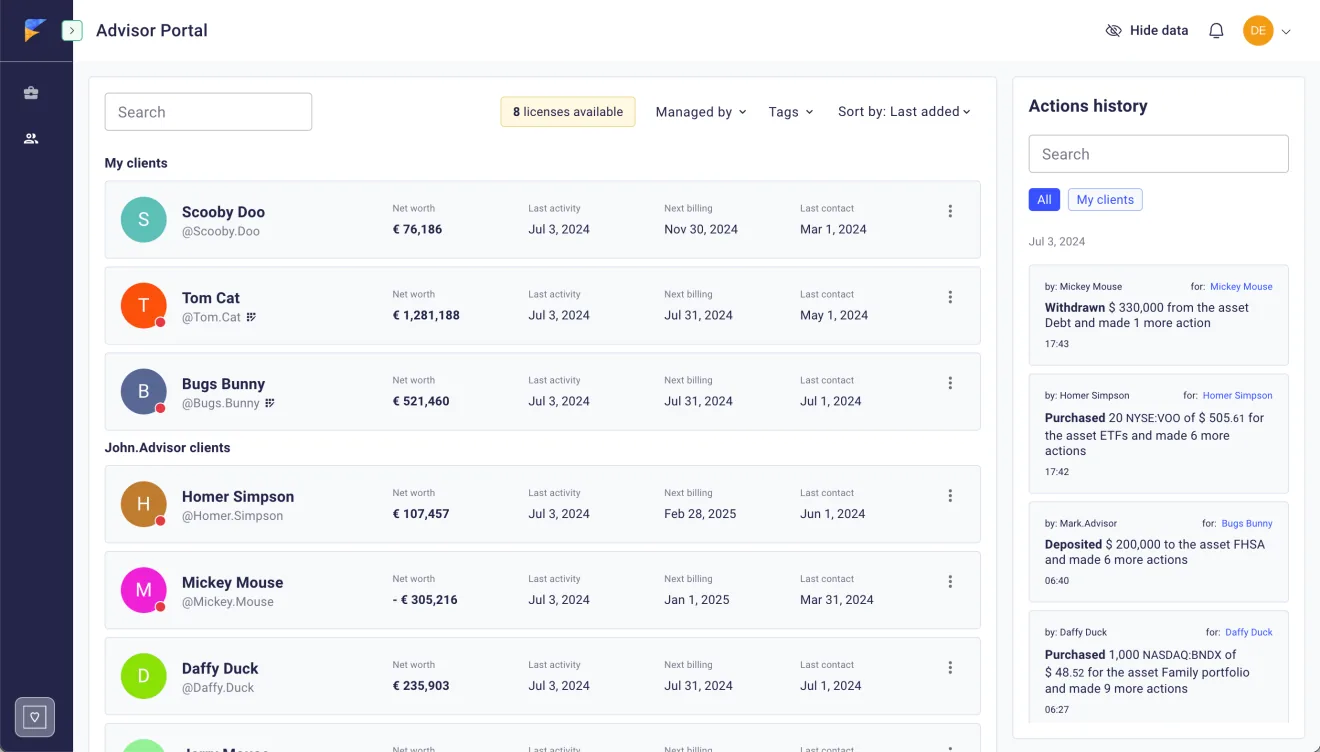Click the heart shield icon at sidebar bottom
The image size is (1320, 752).
click(x=35, y=717)
